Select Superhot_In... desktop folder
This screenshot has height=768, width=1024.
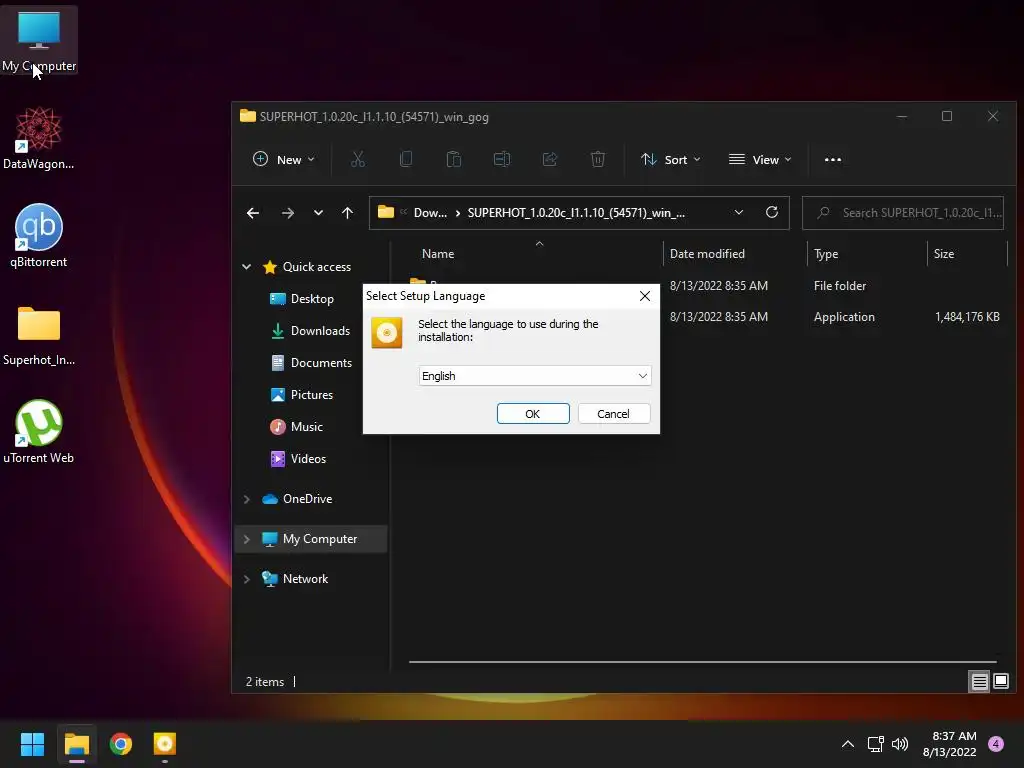point(39,334)
